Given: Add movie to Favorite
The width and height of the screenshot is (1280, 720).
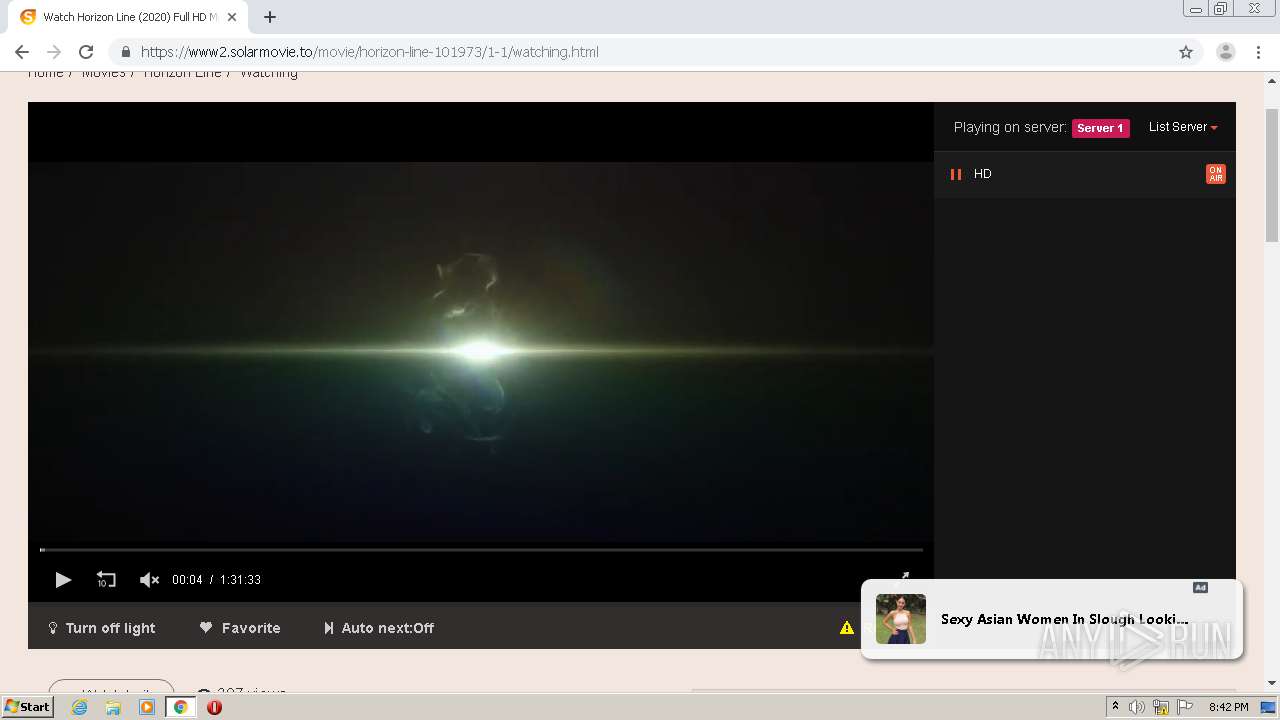Looking at the screenshot, I should tap(240, 628).
